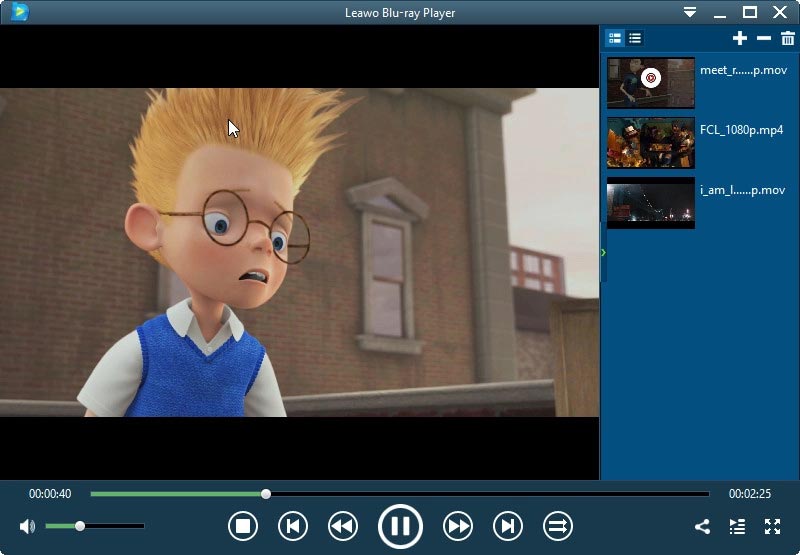Viewport: 800px width, 555px height.
Task: Stop the video playback
Action: coord(243,526)
